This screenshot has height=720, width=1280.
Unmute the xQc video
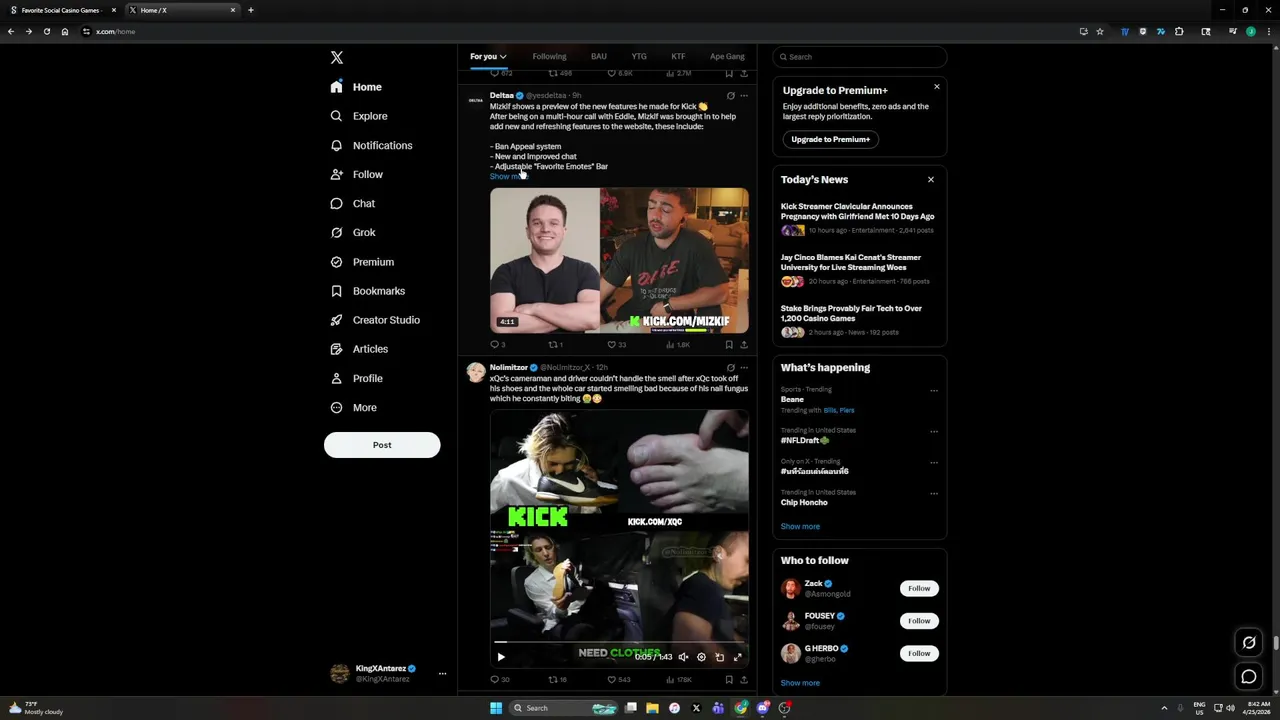[x=683, y=657]
